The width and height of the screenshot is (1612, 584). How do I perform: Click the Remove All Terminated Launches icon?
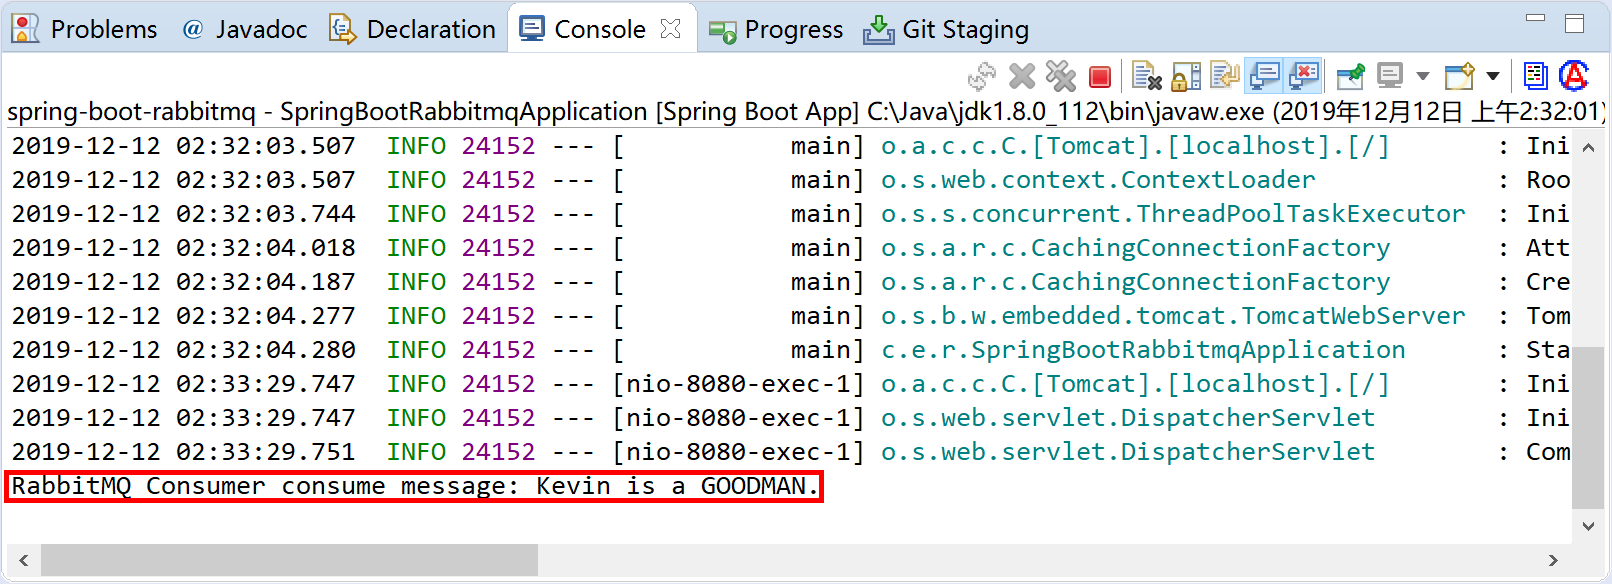1060,77
